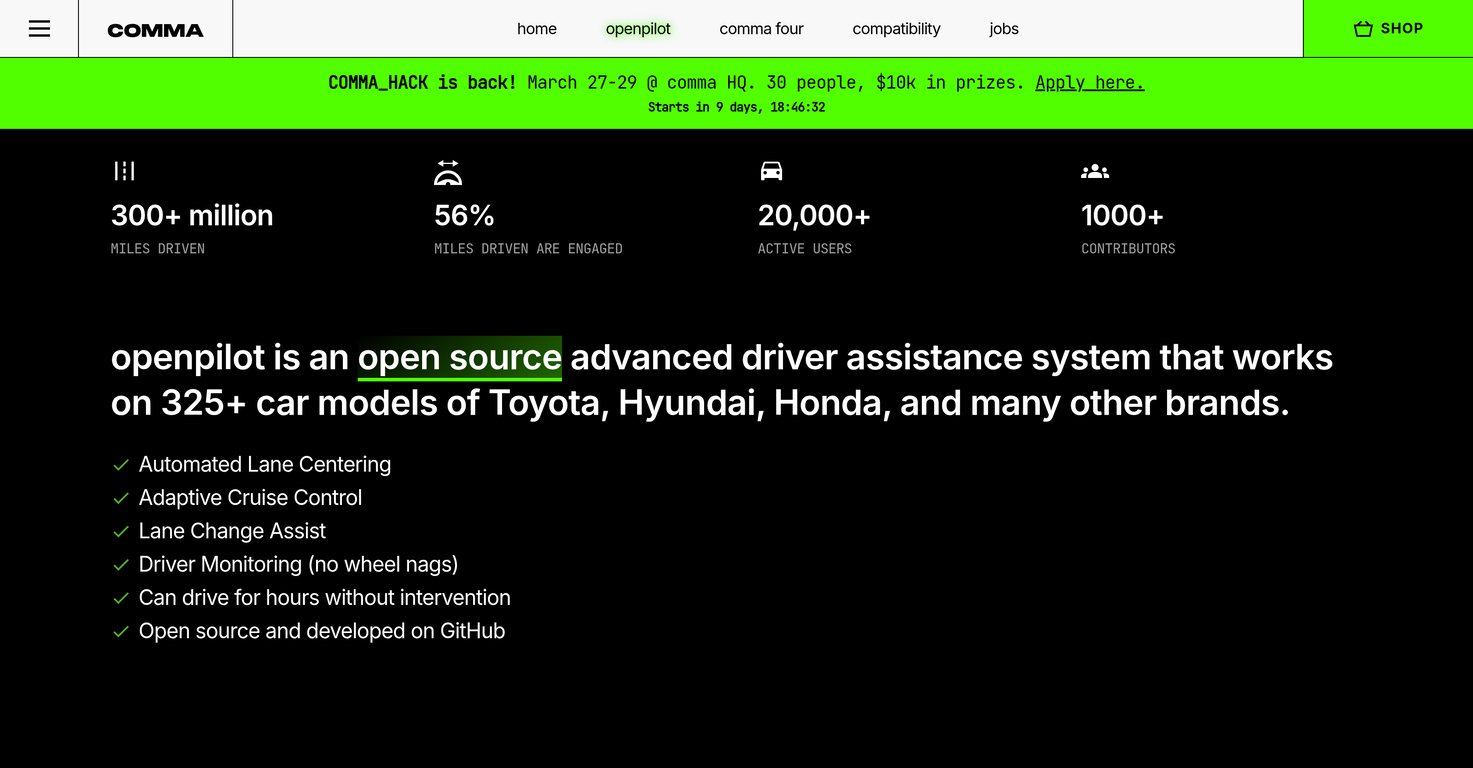Click the checkmark next to Adaptive Cruise Control

click(x=121, y=497)
